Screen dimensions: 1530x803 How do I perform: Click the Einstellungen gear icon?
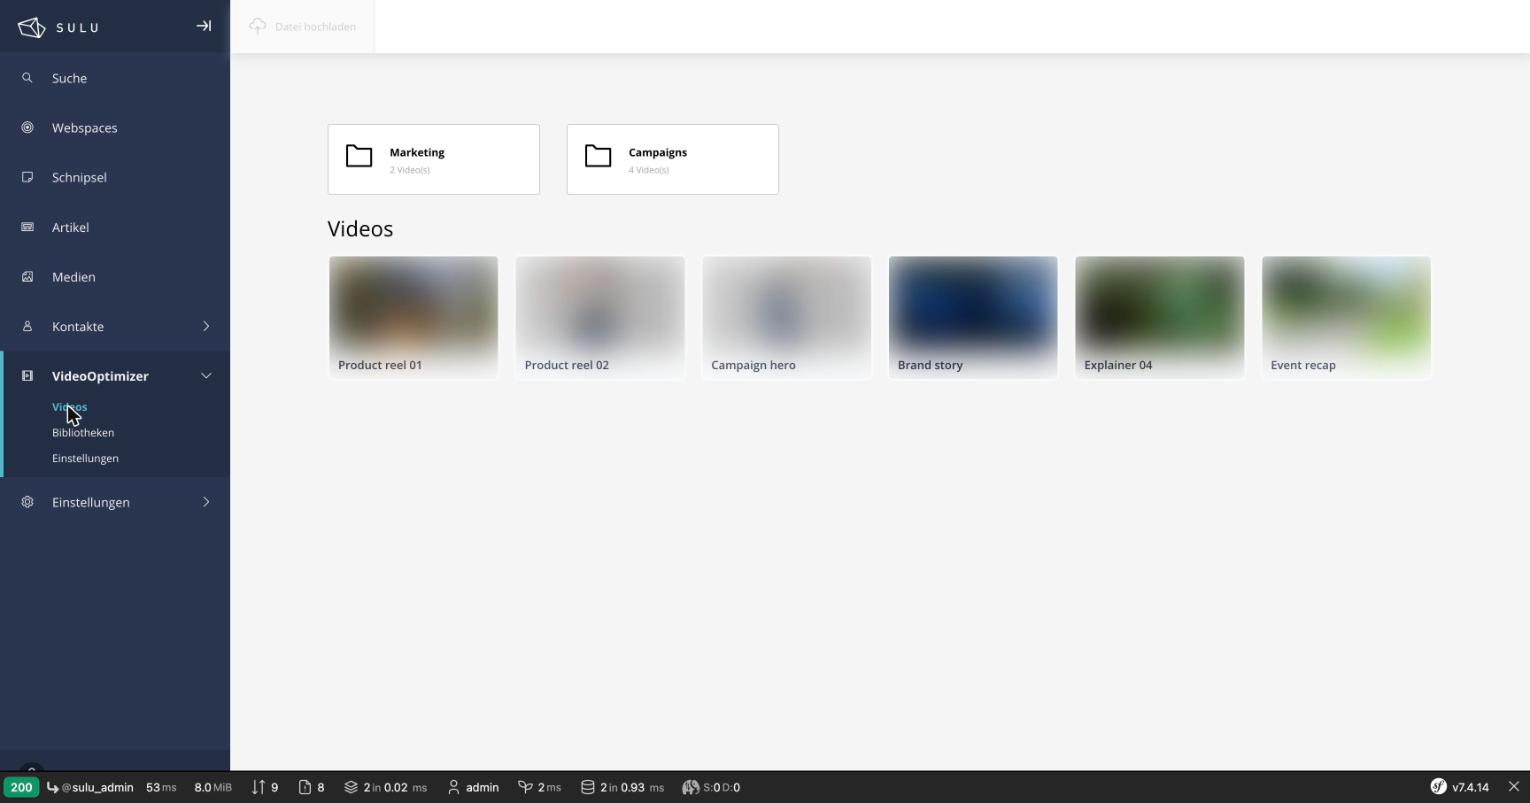[27, 502]
